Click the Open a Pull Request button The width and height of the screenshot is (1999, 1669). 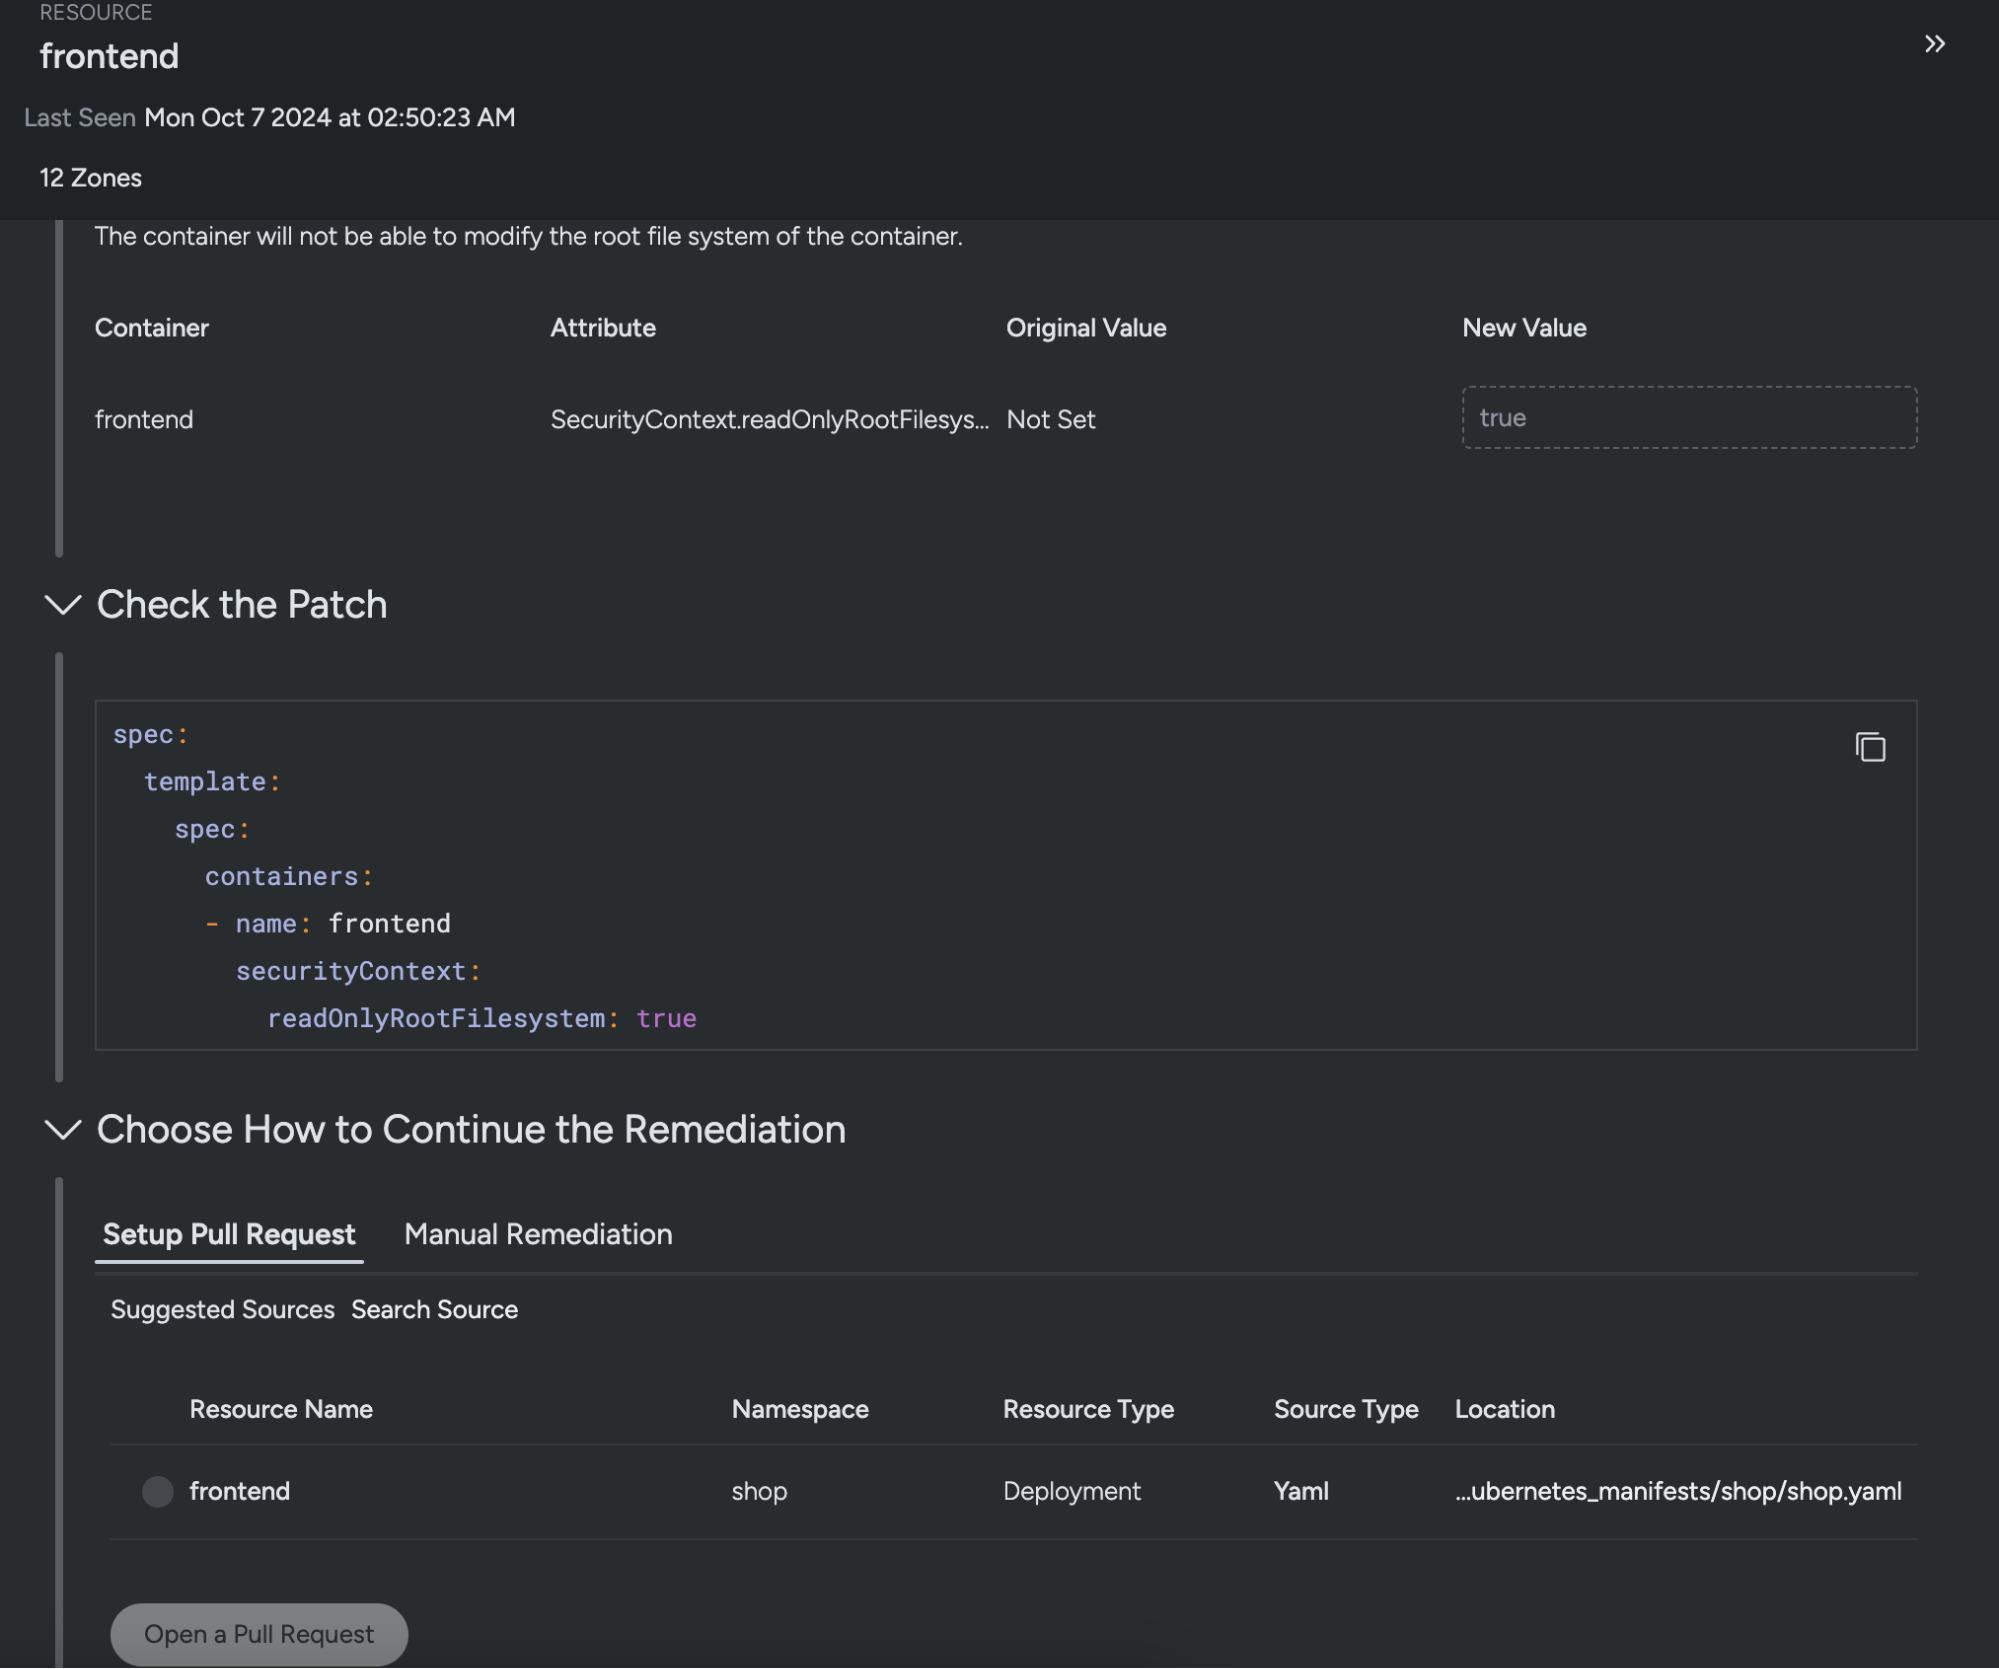click(259, 1634)
